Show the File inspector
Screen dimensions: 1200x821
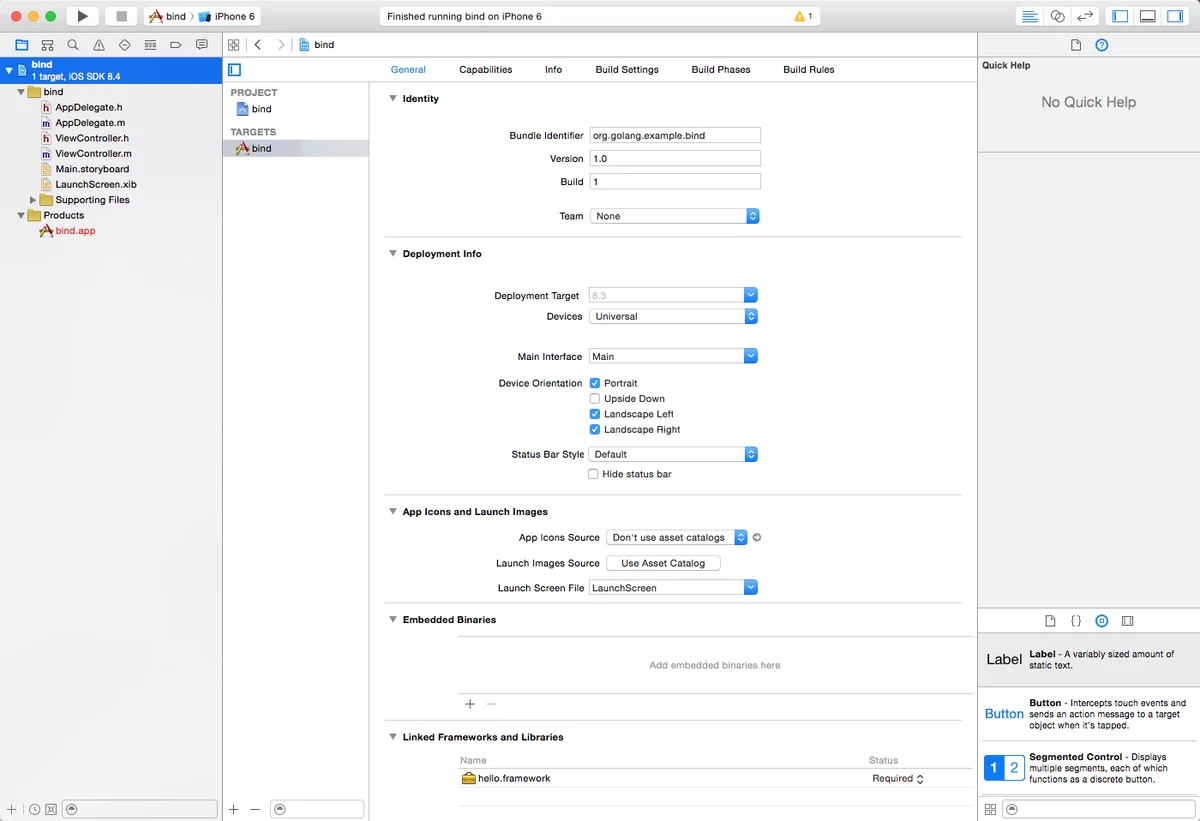(x=1076, y=45)
